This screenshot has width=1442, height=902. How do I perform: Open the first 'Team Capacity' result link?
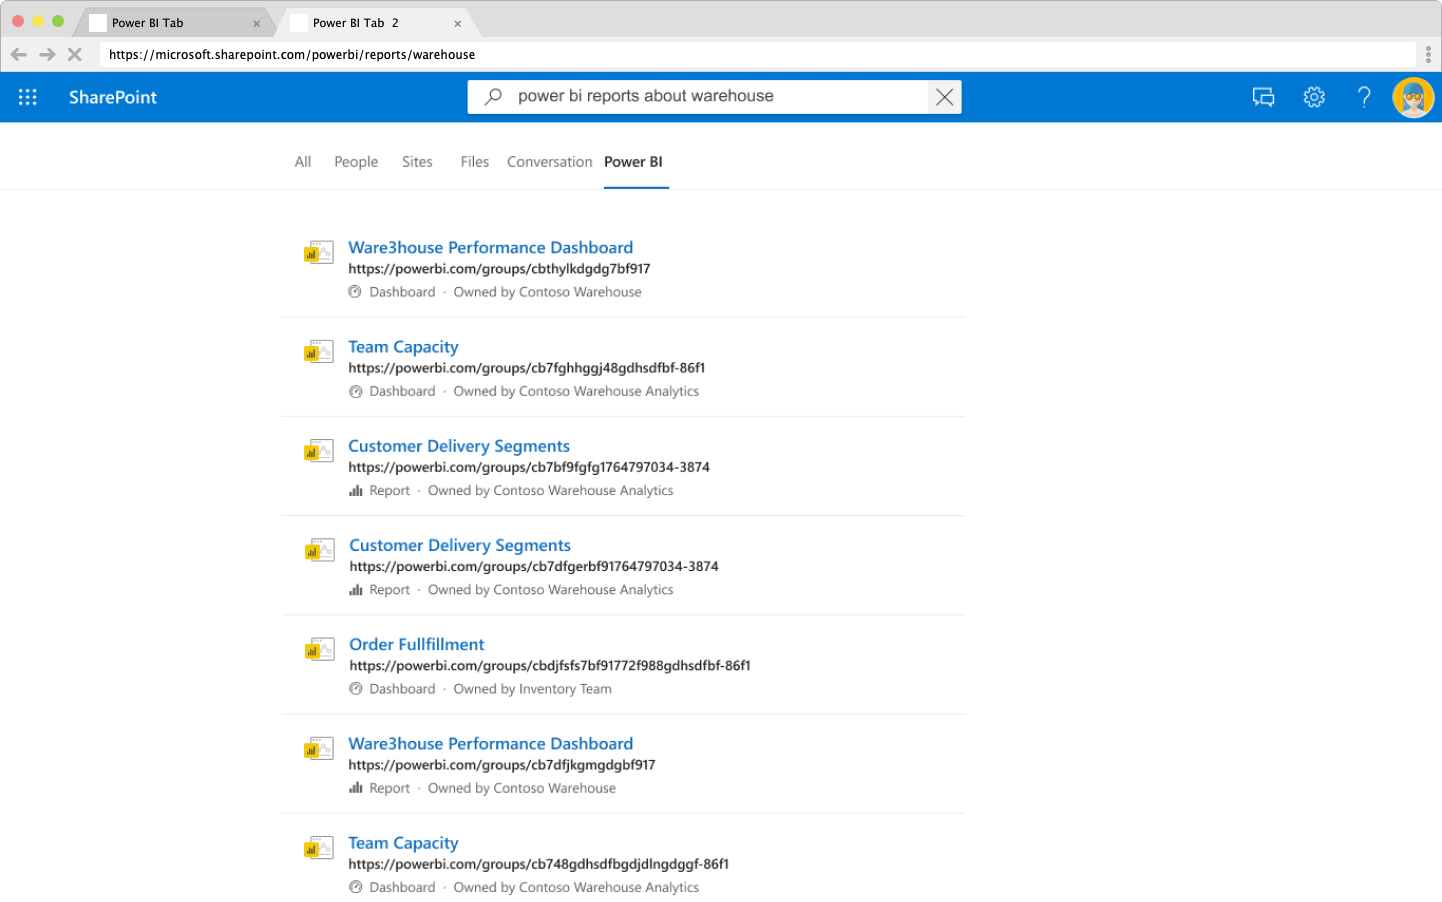coord(403,347)
